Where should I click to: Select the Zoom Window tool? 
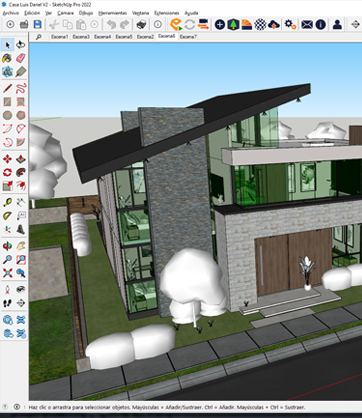[x=21, y=259]
